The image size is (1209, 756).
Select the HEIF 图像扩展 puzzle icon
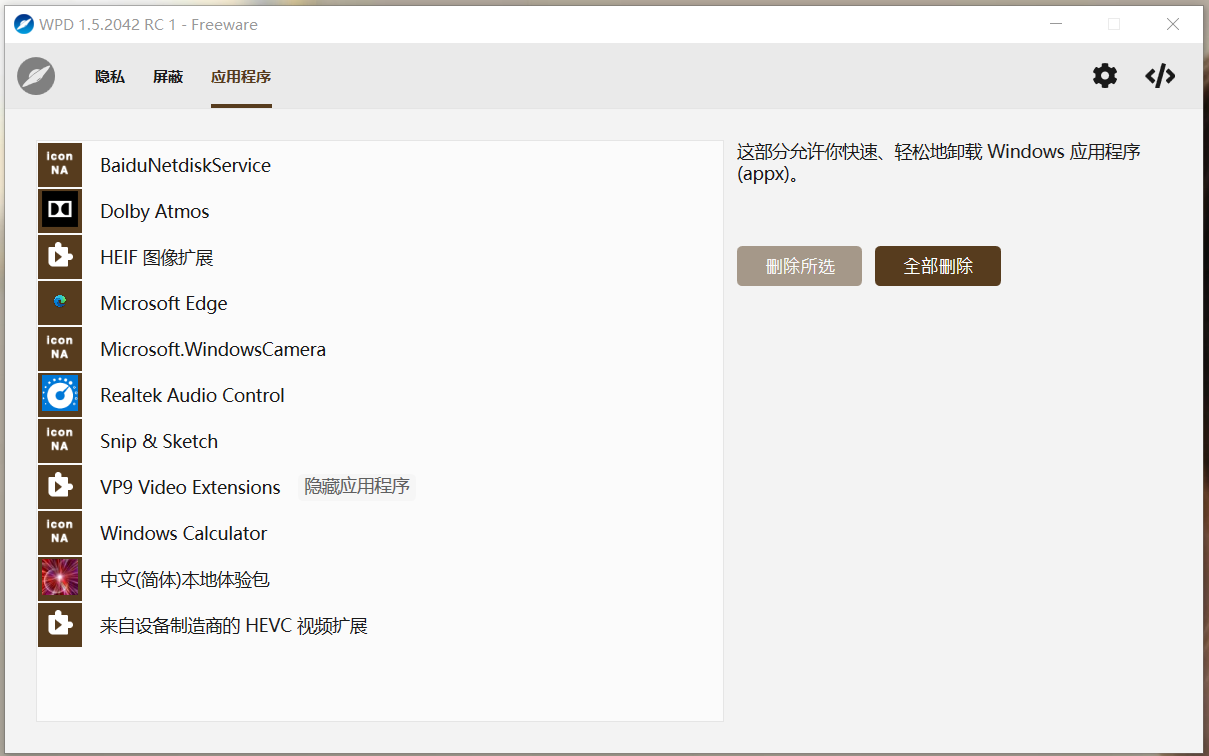tap(60, 257)
